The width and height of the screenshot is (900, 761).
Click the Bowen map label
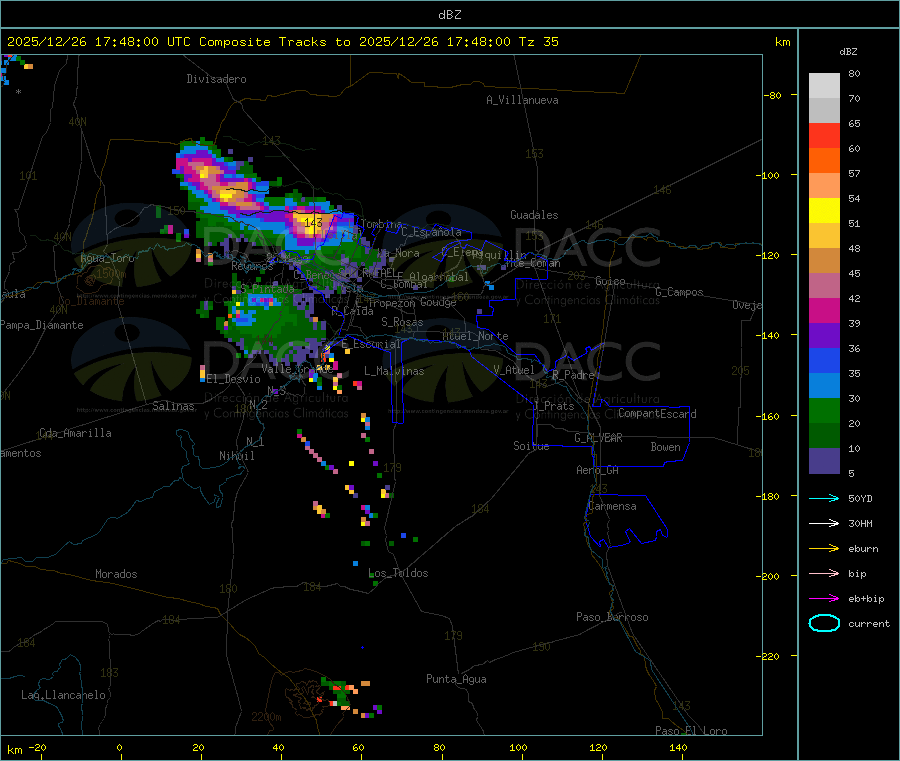665,447
